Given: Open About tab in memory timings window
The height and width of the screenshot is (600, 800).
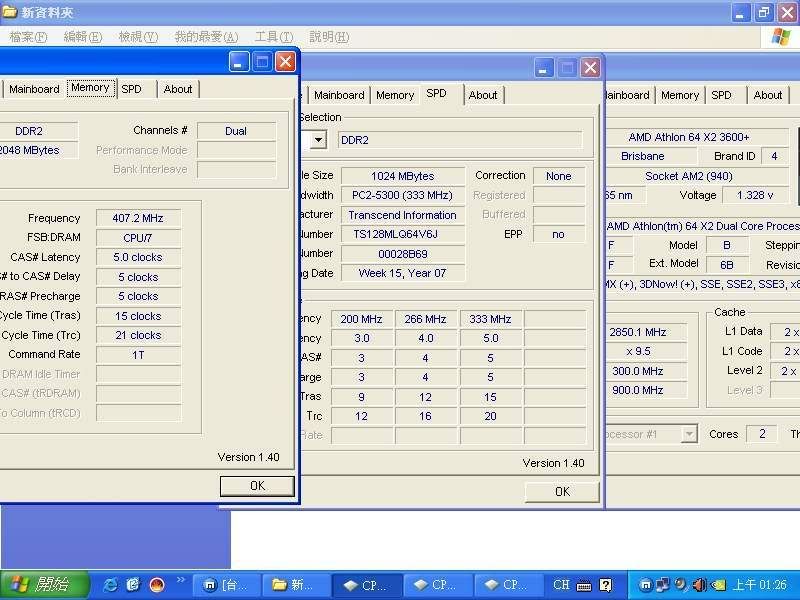Looking at the screenshot, I should click(178, 89).
